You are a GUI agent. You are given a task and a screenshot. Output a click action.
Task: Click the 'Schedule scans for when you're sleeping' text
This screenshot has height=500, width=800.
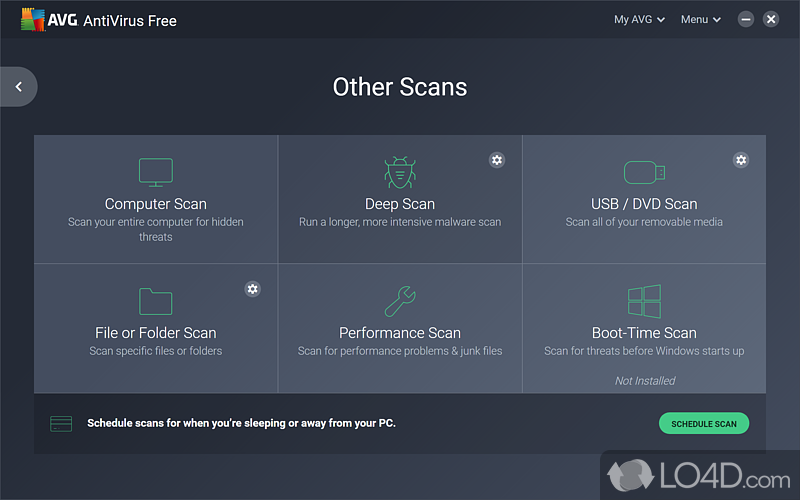point(241,423)
